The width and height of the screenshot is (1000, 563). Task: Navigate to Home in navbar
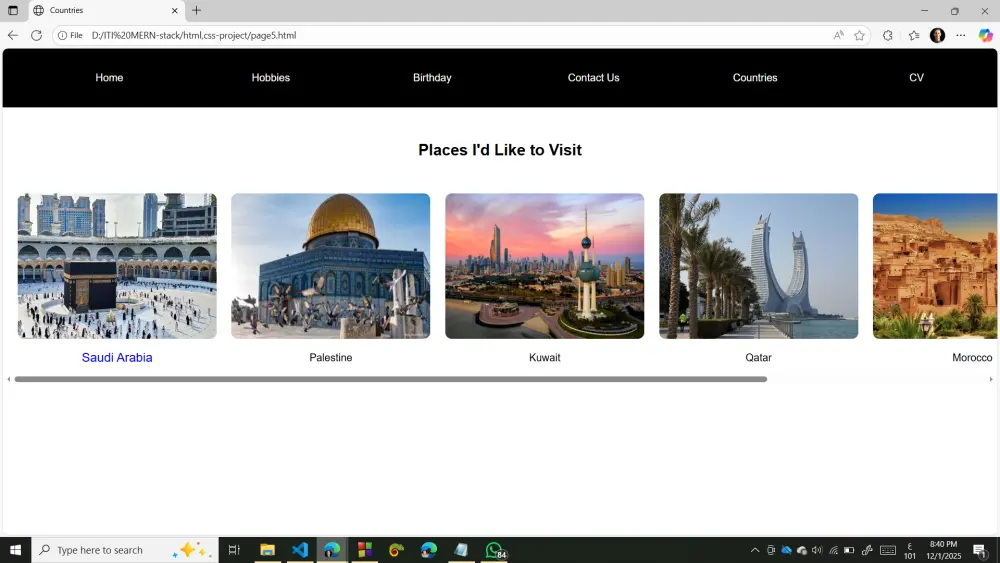pyautogui.click(x=109, y=78)
